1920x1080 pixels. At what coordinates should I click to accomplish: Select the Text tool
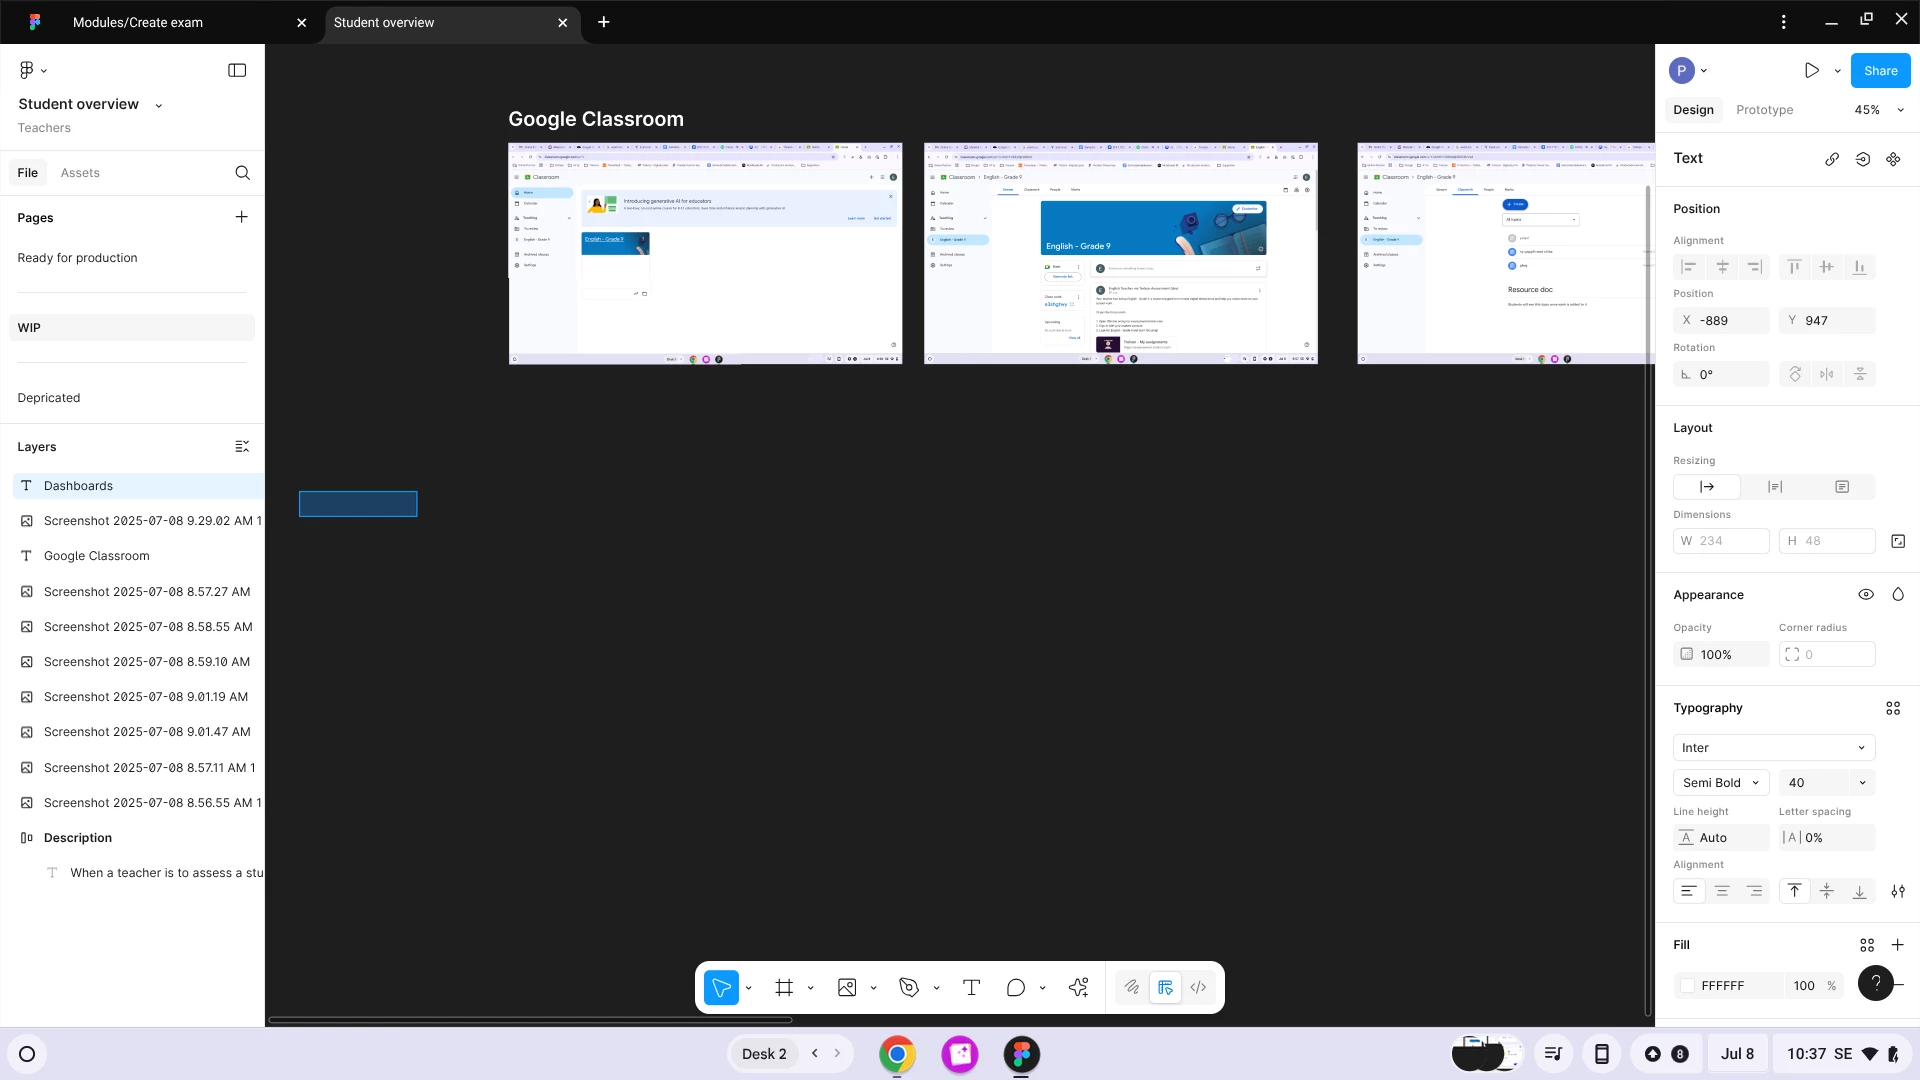click(971, 988)
